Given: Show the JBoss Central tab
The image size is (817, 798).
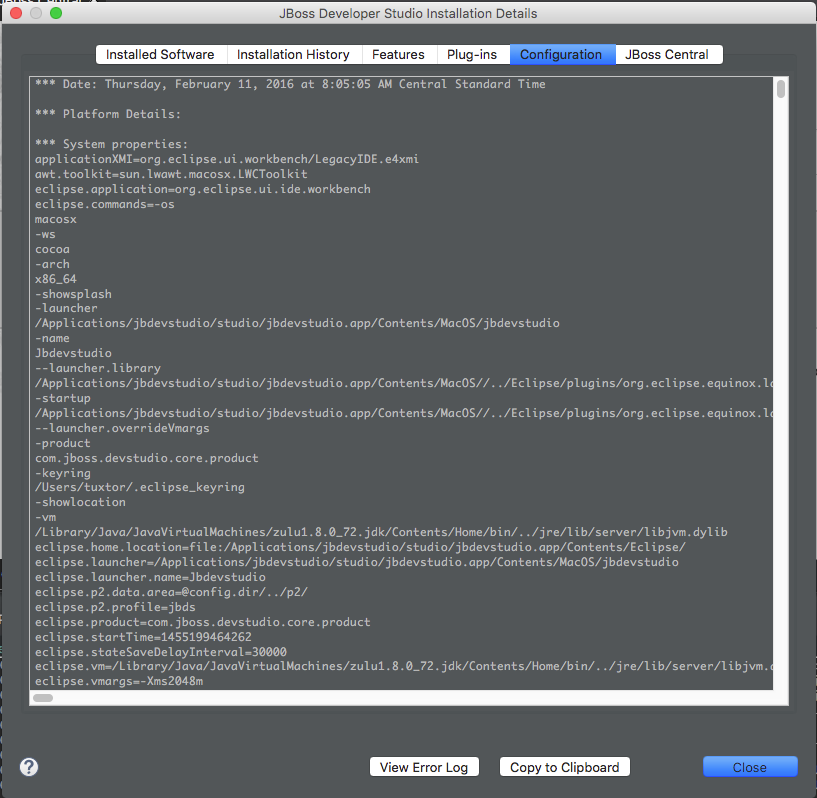Looking at the screenshot, I should tap(667, 54).
